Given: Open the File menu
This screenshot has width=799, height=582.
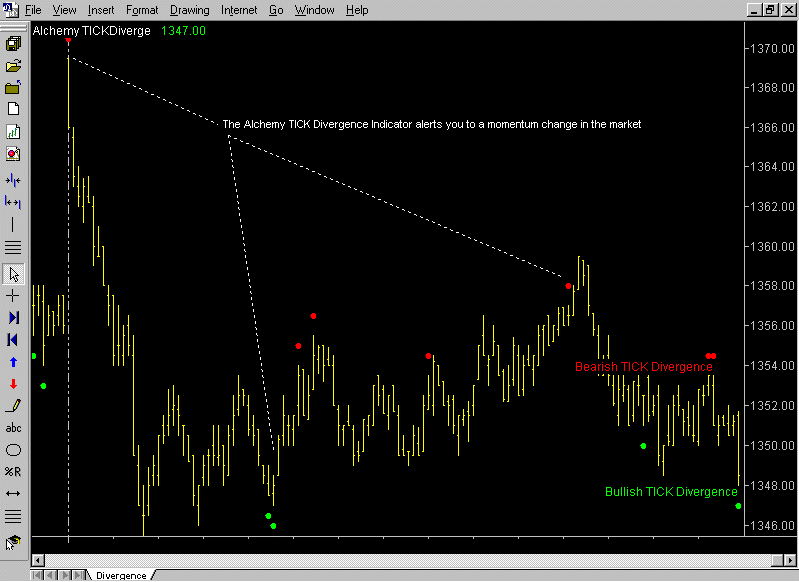Looking at the screenshot, I should click(x=33, y=10).
